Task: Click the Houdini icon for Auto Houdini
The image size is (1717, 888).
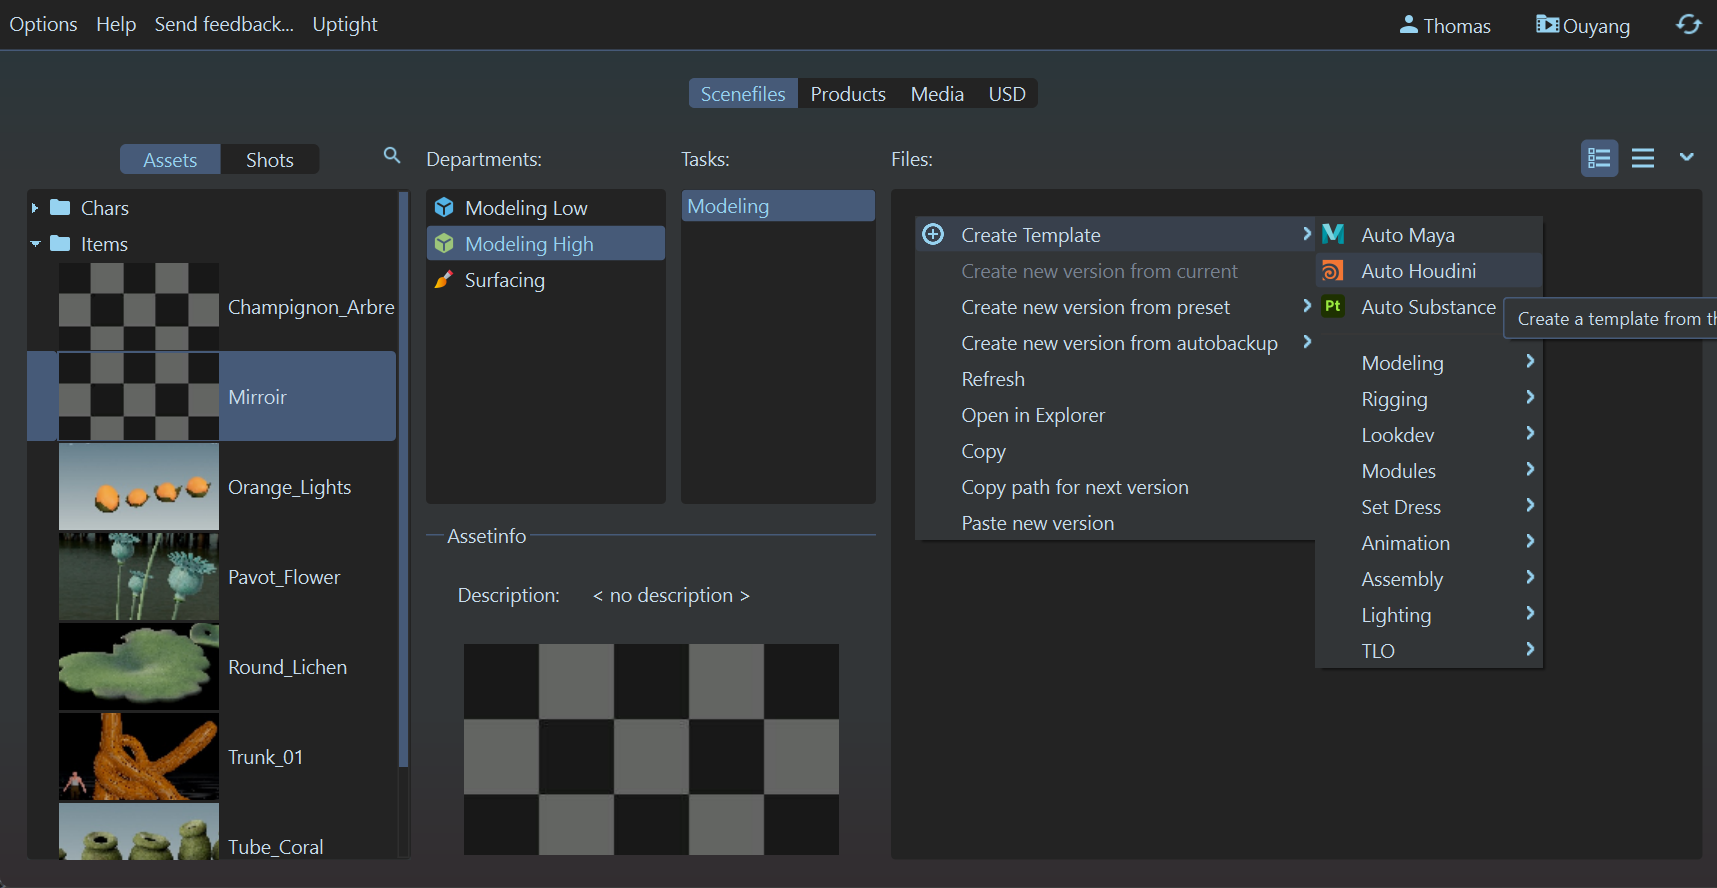Action: [1333, 271]
